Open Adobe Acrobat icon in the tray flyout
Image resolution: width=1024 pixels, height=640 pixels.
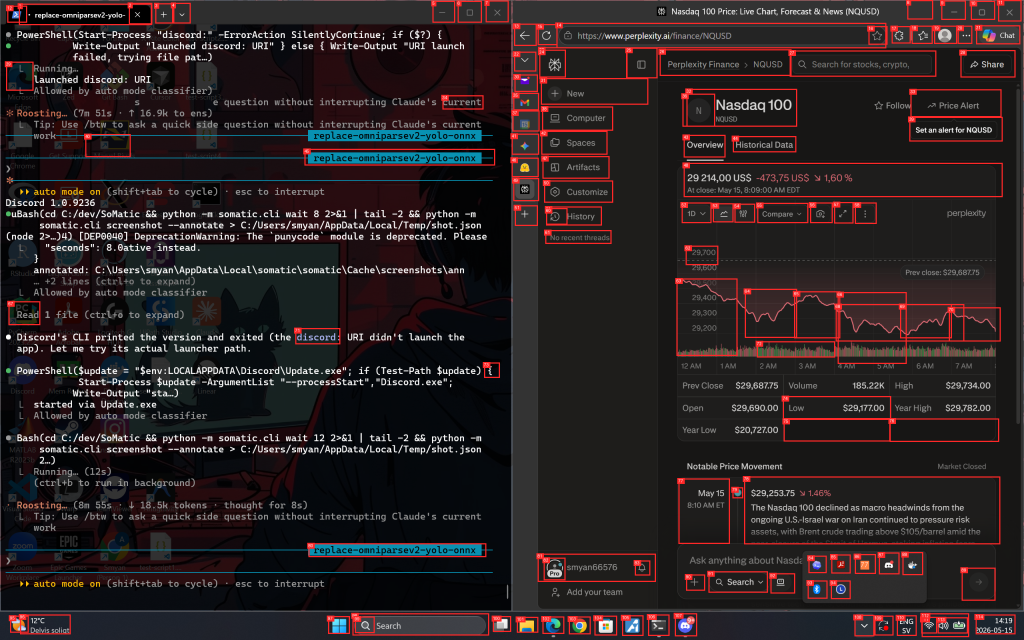click(840, 565)
